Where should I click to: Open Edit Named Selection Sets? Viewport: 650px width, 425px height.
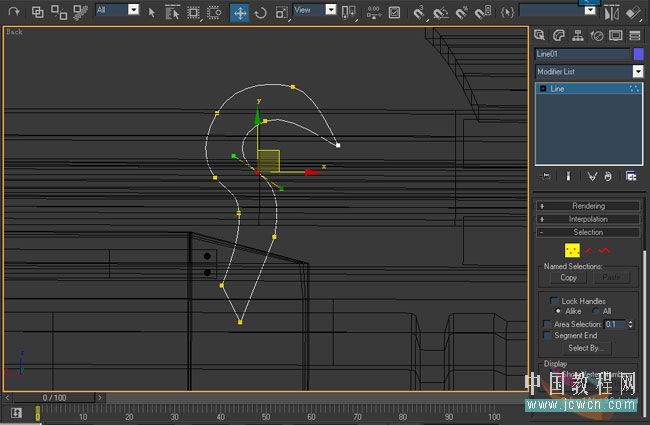(507, 12)
